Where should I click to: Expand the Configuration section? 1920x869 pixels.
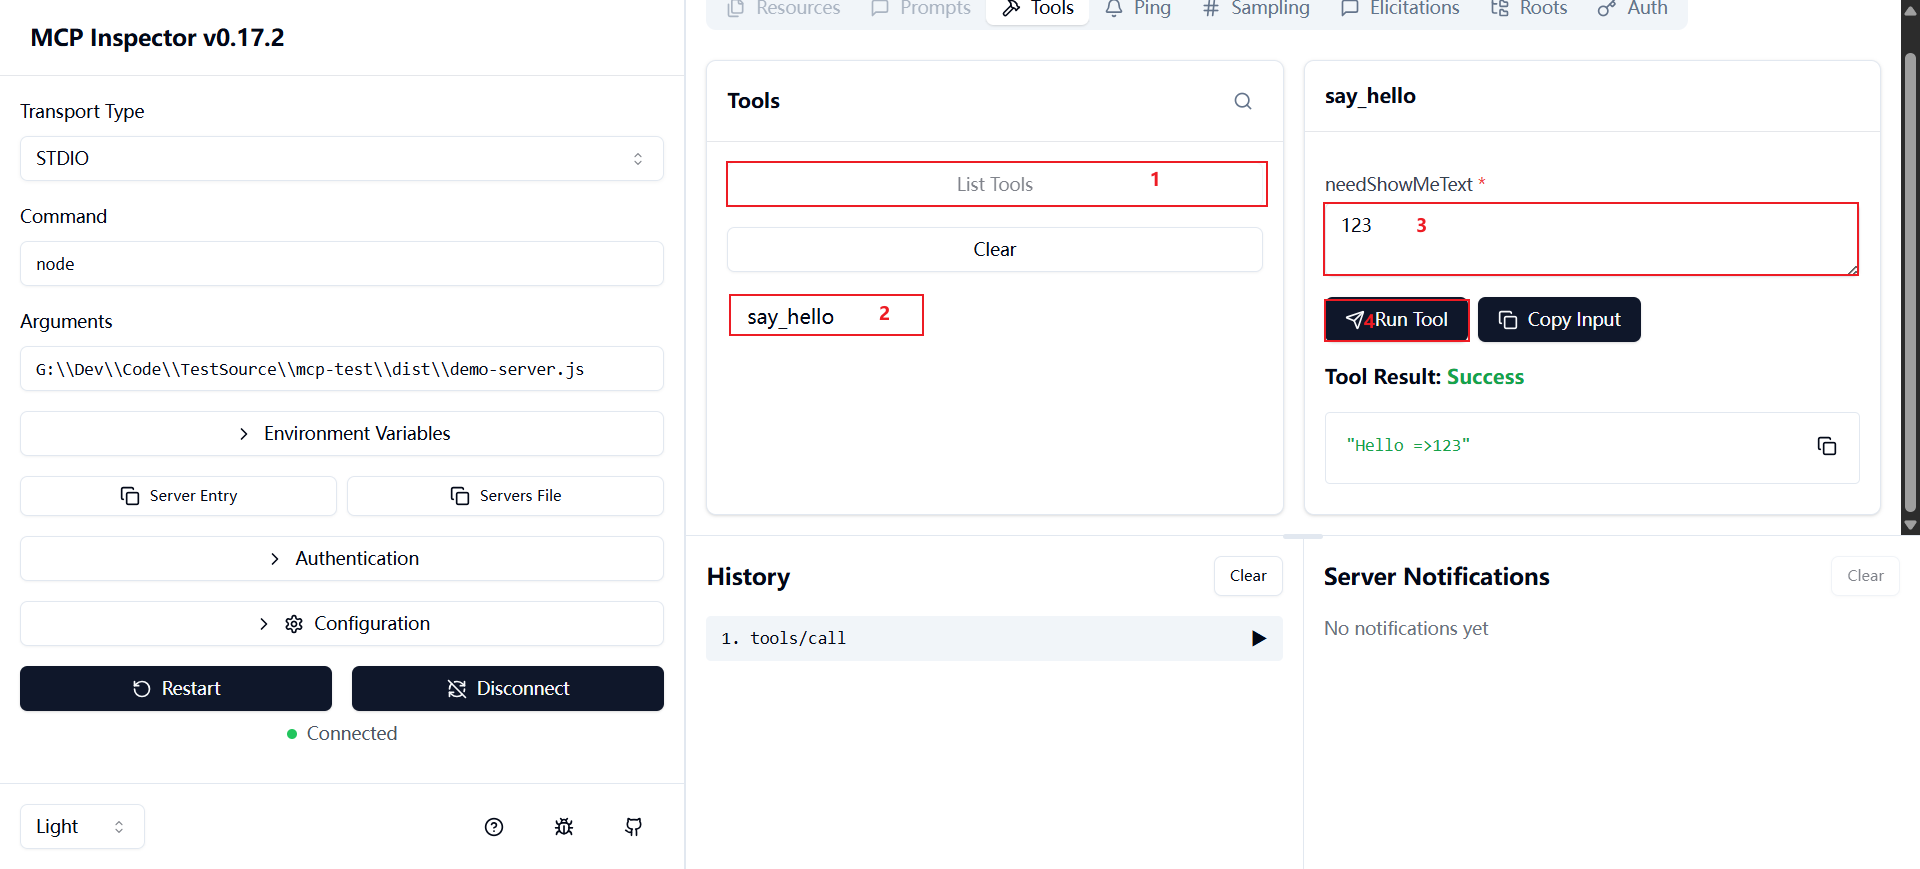point(342,624)
